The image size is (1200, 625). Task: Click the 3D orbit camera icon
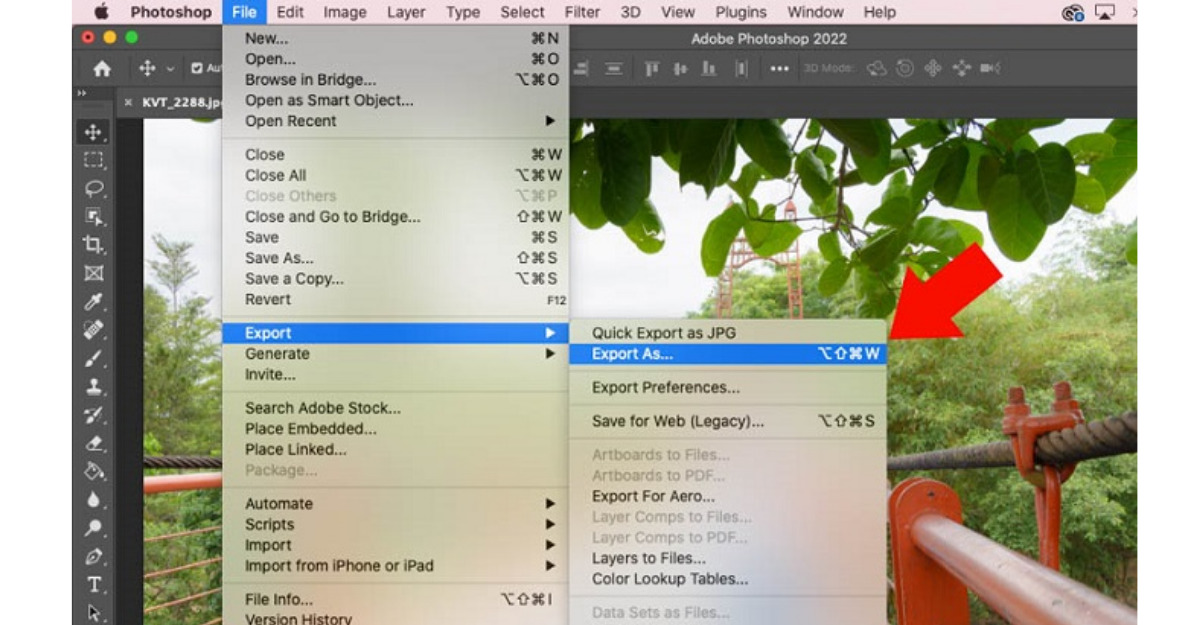877,69
